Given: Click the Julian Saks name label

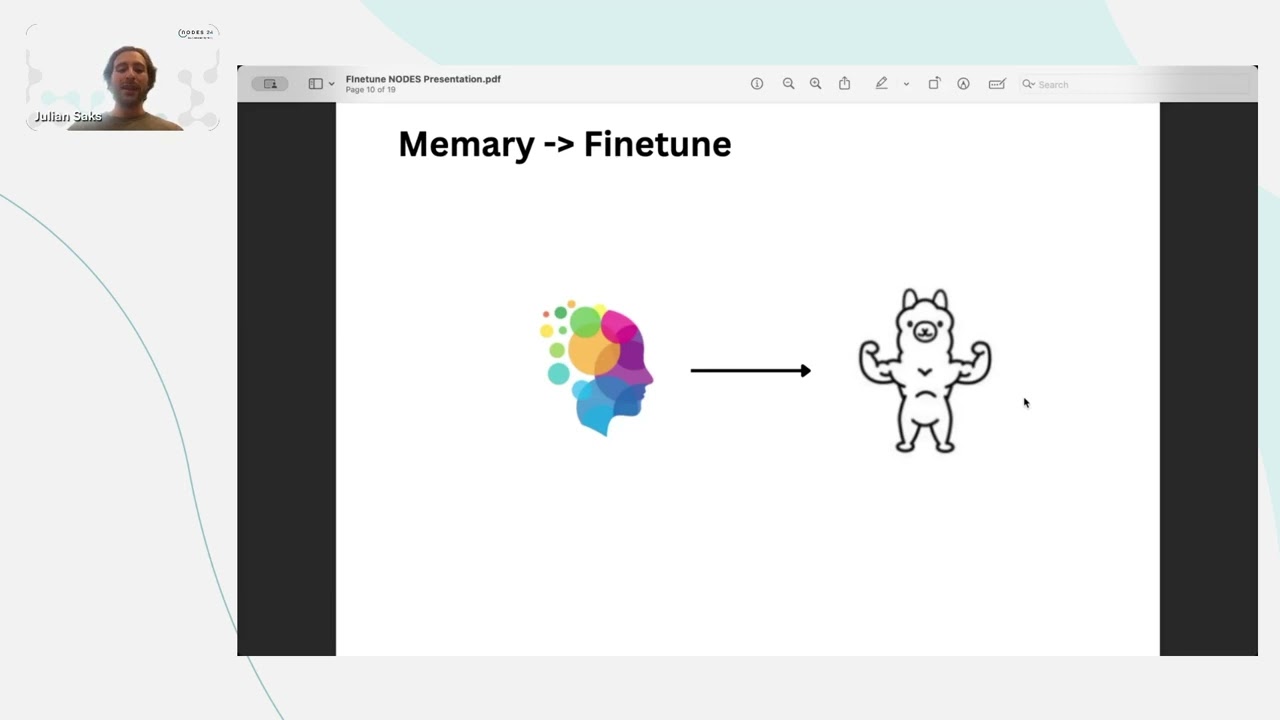Looking at the screenshot, I should click(x=68, y=117).
